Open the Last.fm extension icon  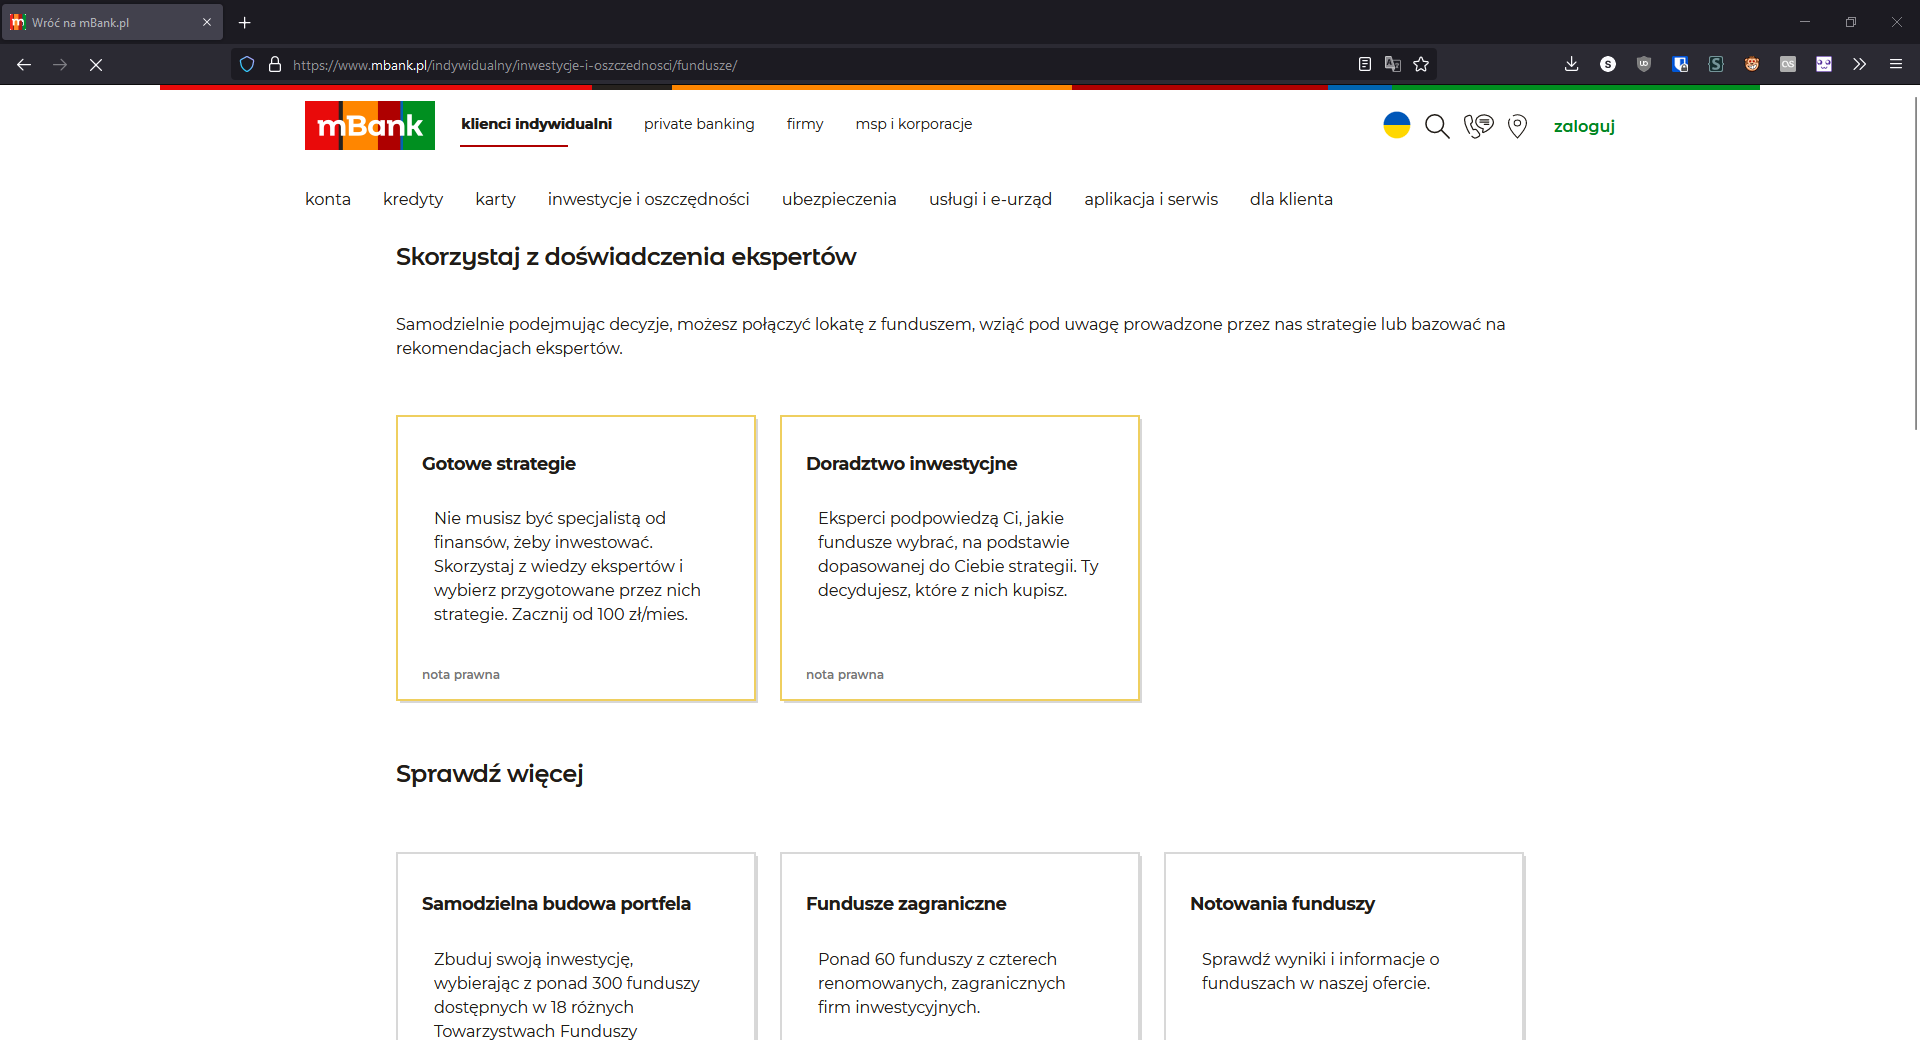pos(1788,64)
